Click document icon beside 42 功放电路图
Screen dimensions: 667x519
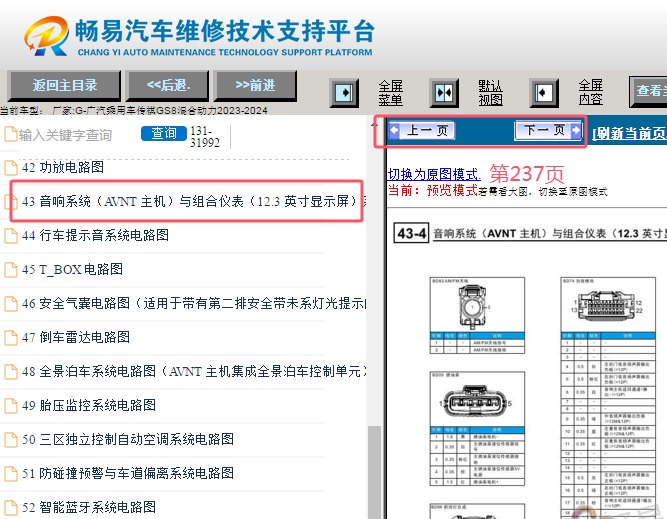pos(11,168)
